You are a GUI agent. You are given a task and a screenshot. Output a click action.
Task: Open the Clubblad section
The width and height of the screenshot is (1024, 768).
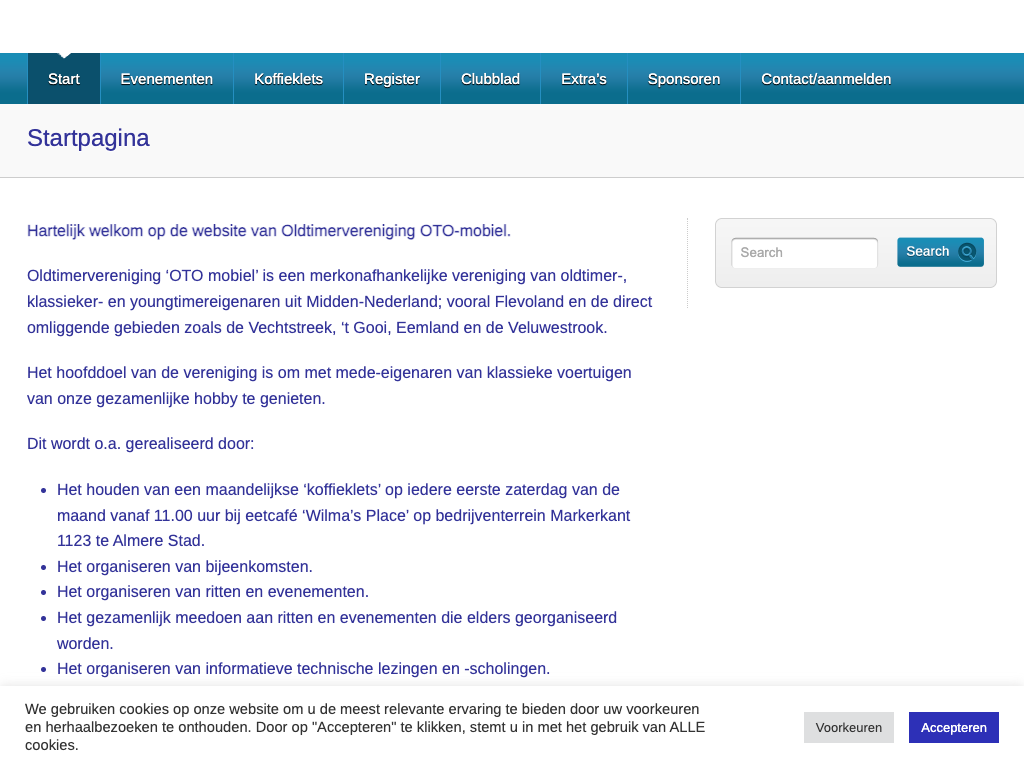pos(490,79)
